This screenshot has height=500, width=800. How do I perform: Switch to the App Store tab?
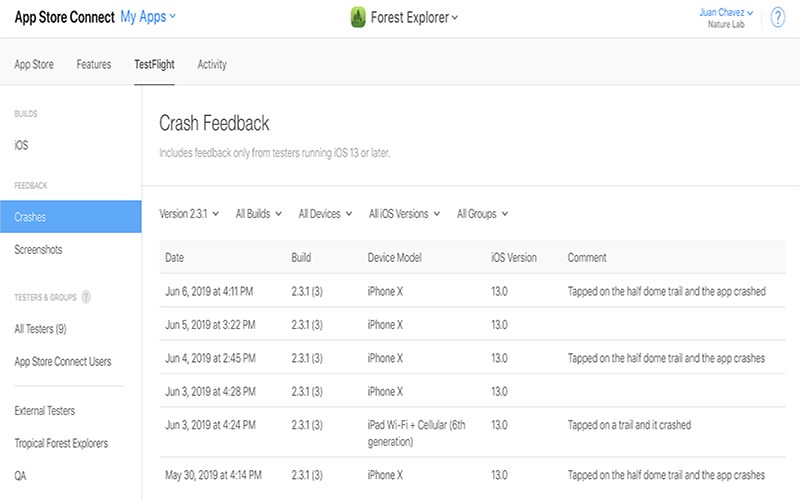tap(34, 64)
